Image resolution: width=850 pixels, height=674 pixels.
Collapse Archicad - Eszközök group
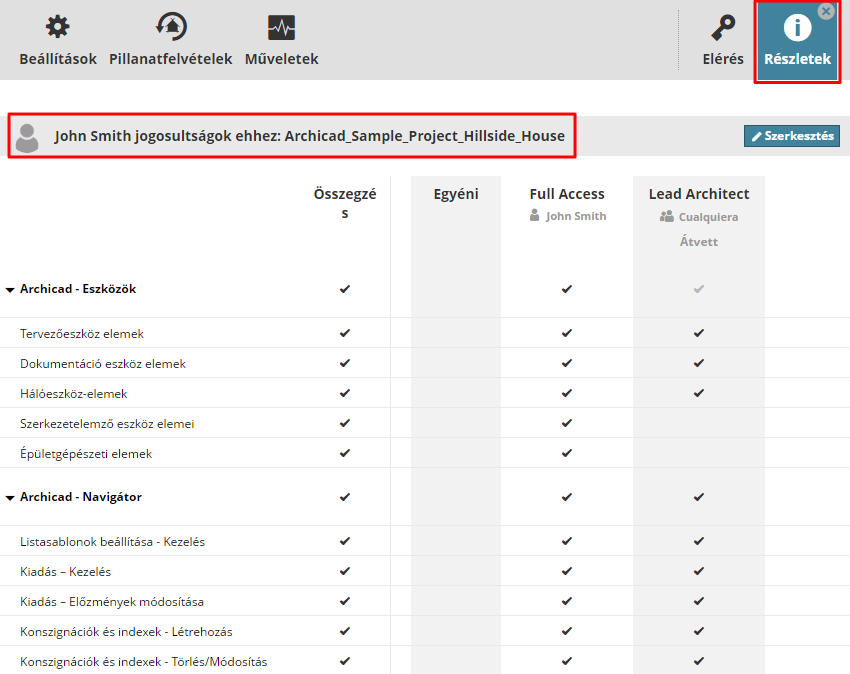[x=10, y=290]
